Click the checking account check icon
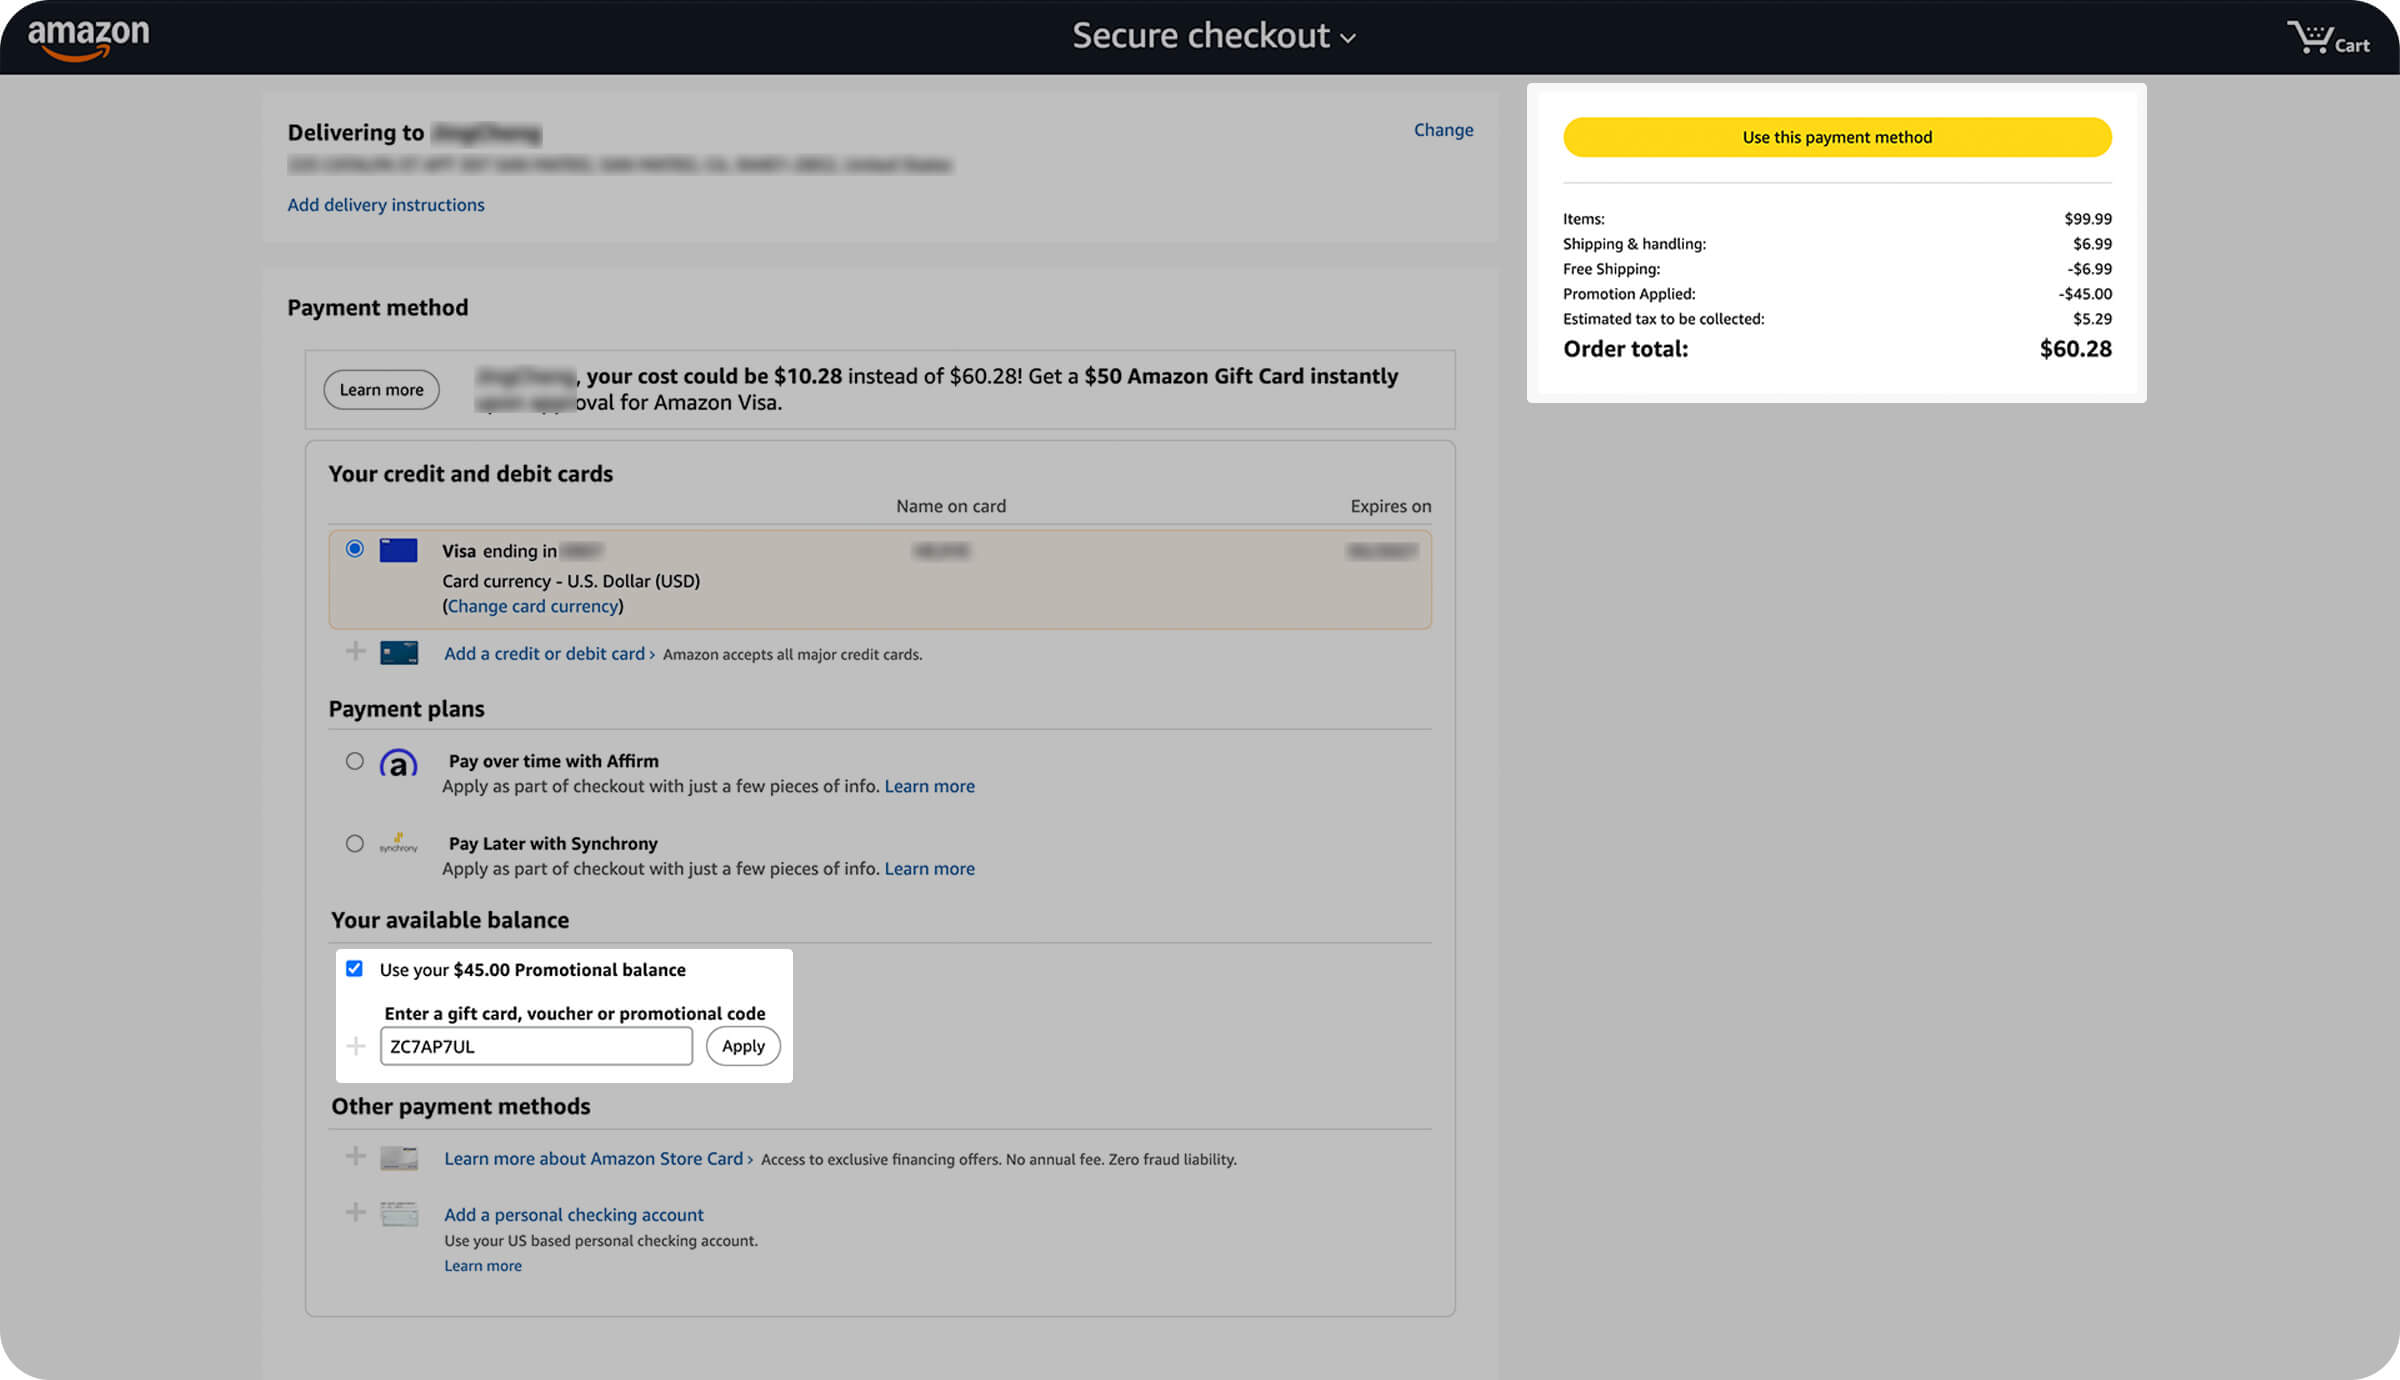Image resolution: width=2400 pixels, height=1380 pixels. point(399,1214)
